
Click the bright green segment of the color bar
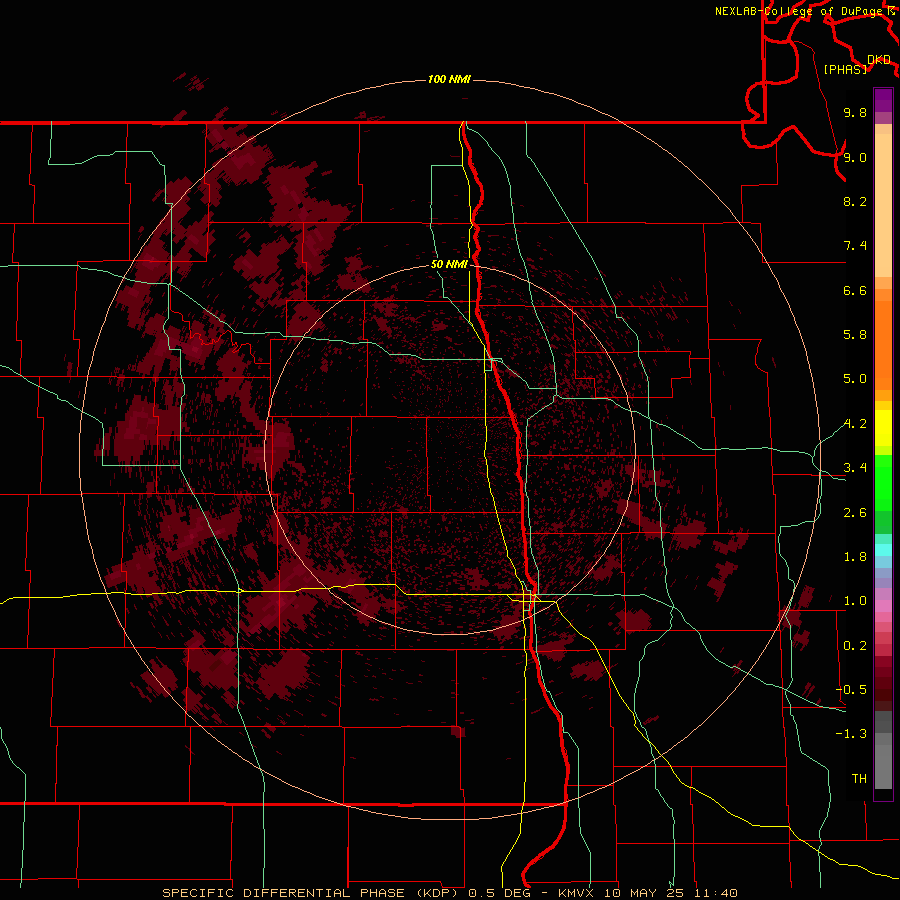[883, 483]
